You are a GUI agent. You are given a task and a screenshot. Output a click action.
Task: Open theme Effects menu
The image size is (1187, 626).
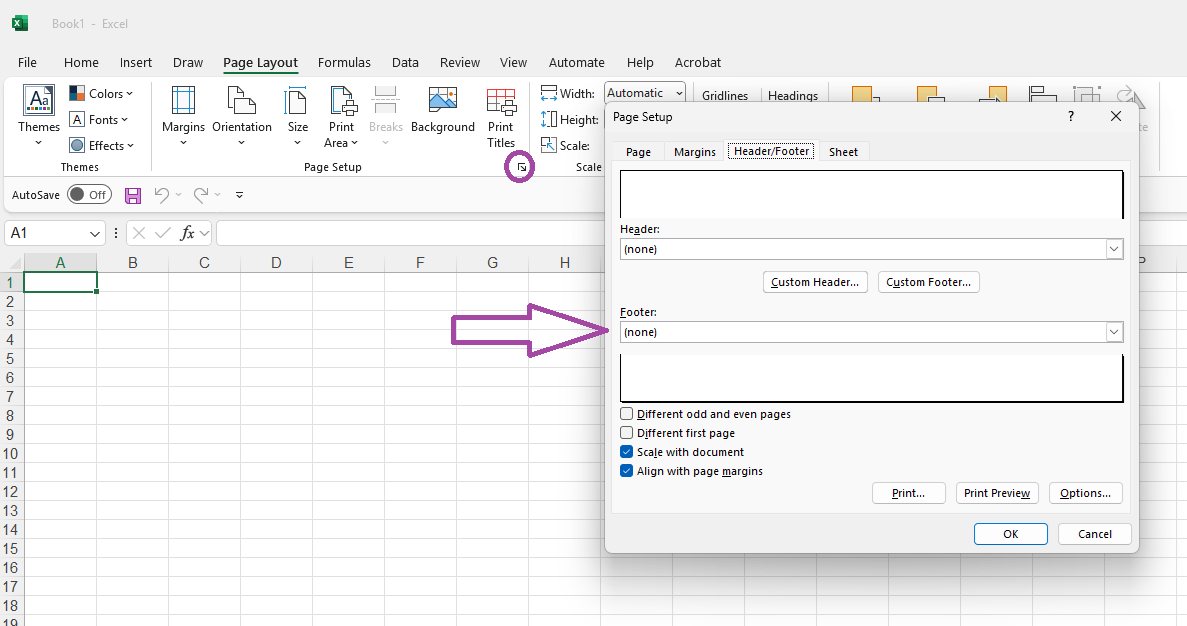click(101, 145)
